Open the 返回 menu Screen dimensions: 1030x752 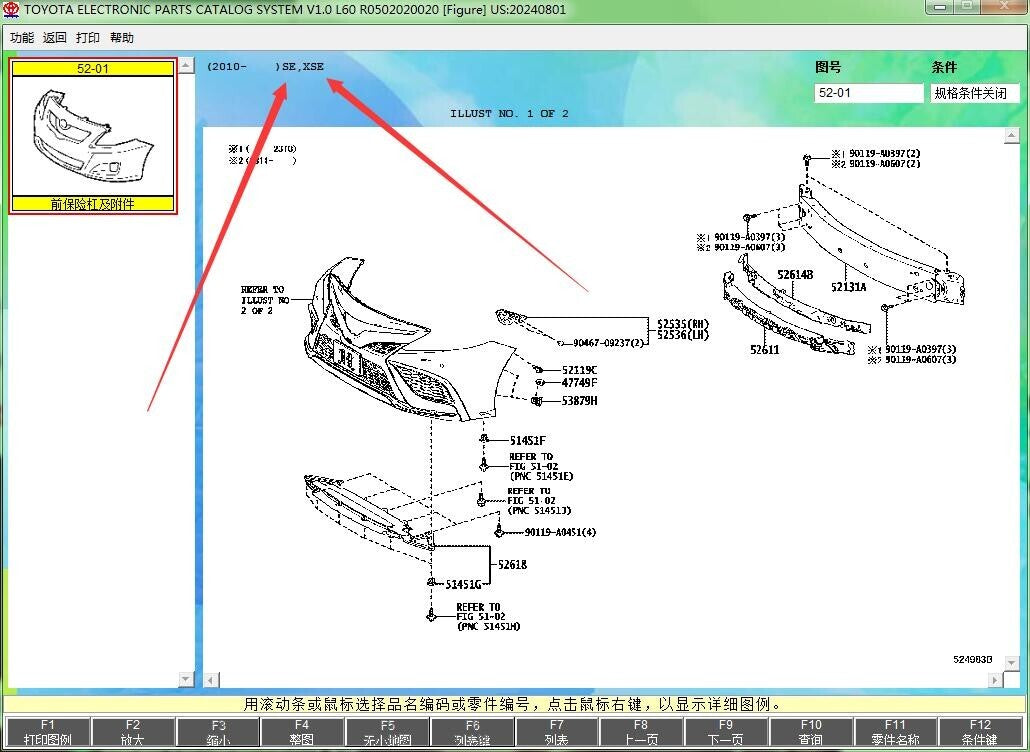[x=55, y=37]
